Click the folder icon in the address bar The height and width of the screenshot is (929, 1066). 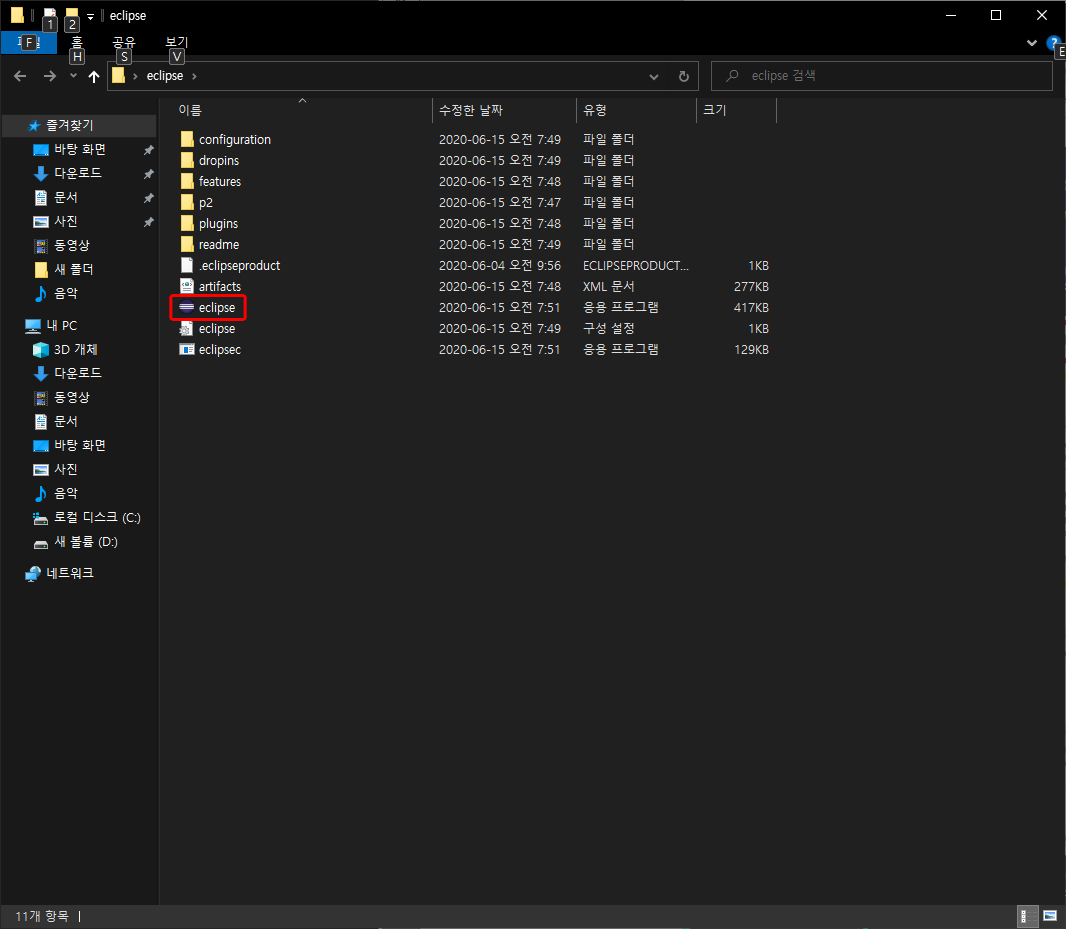pos(118,76)
